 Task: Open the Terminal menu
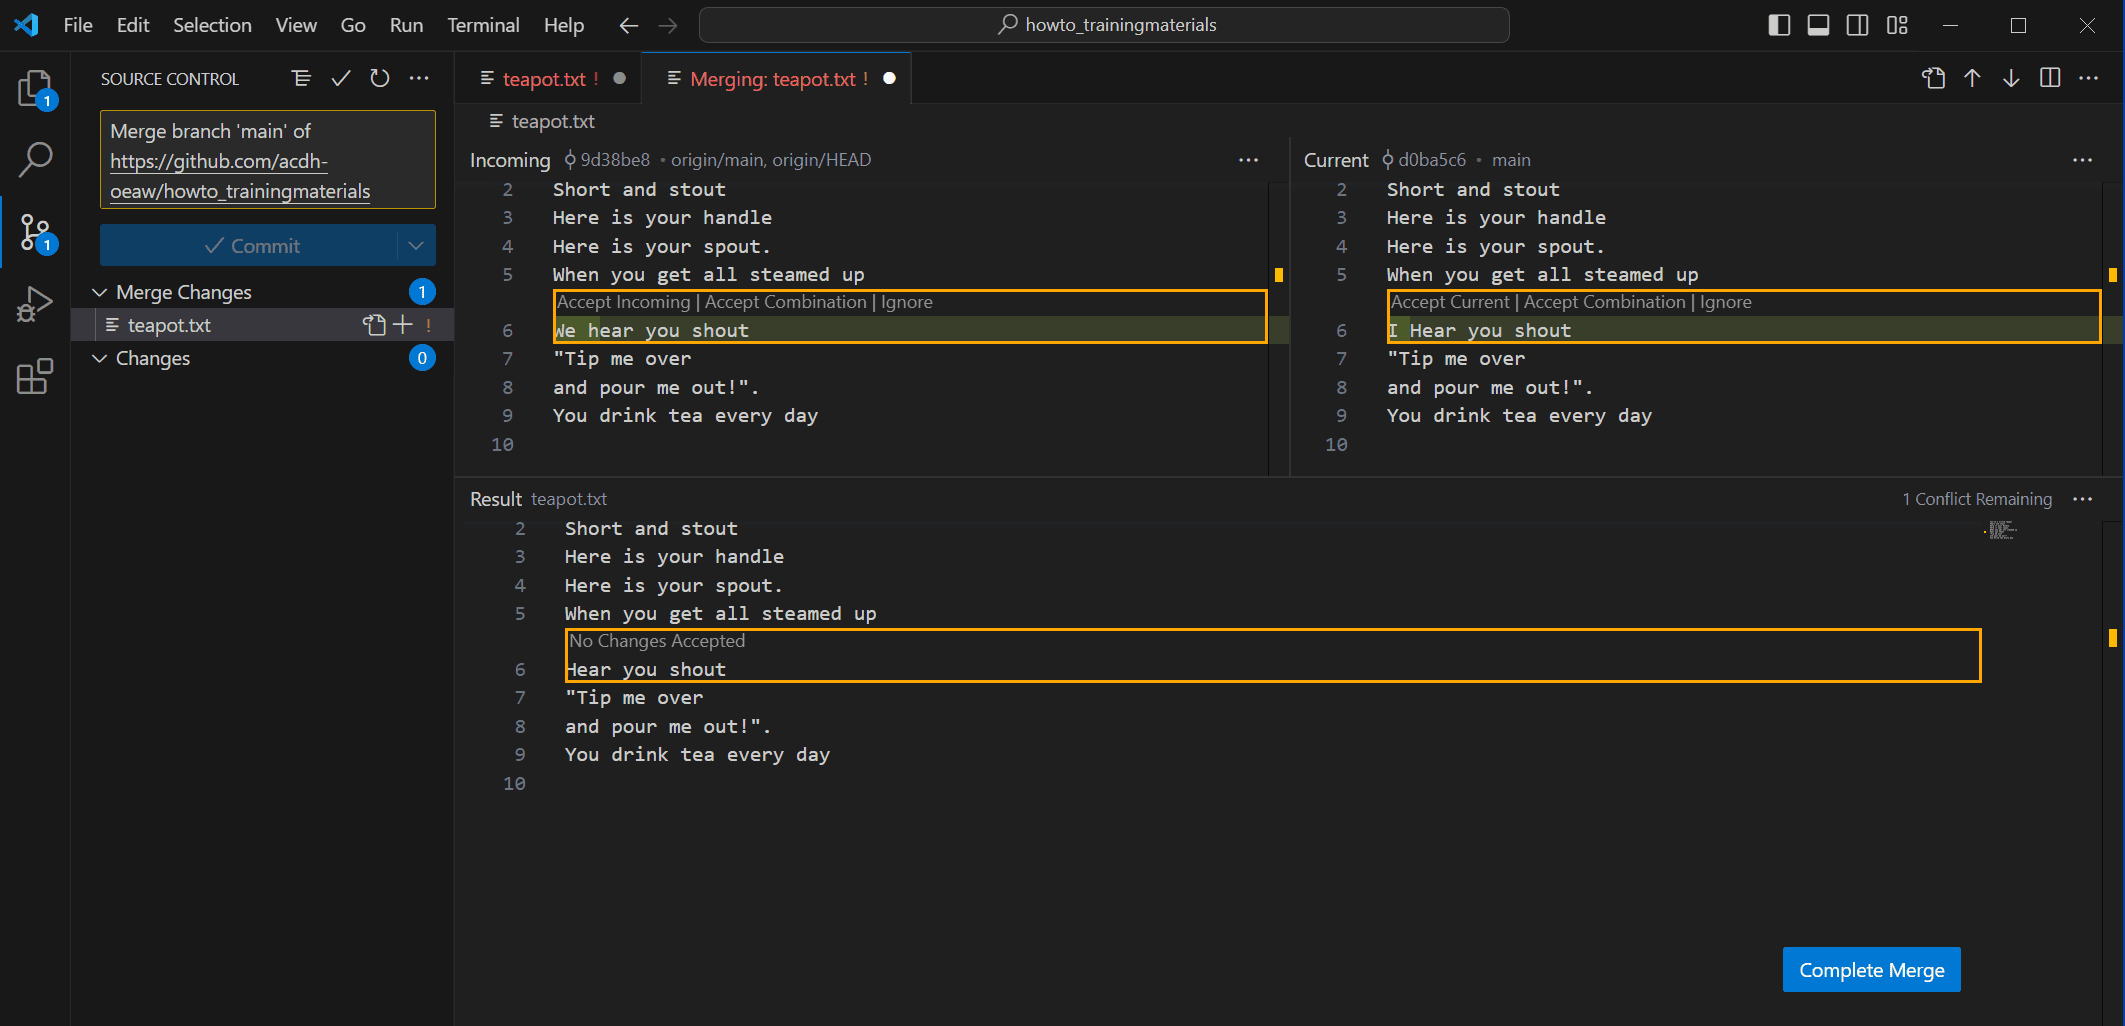point(483,25)
